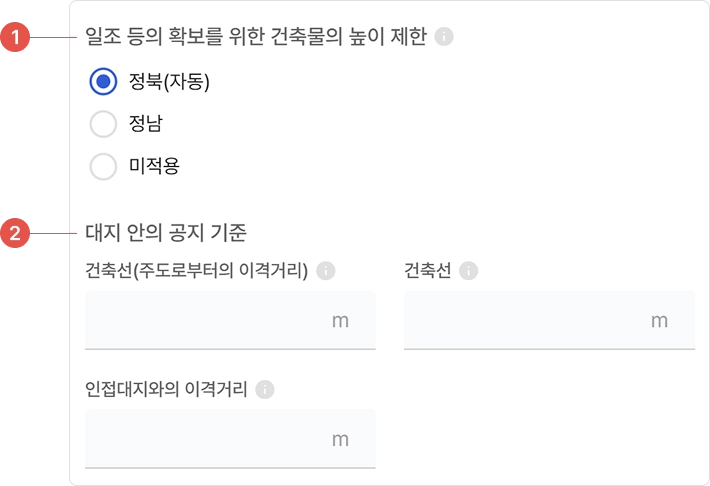Click the red number 1 marker badge
The image size is (710, 486).
(x=14, y=38)
